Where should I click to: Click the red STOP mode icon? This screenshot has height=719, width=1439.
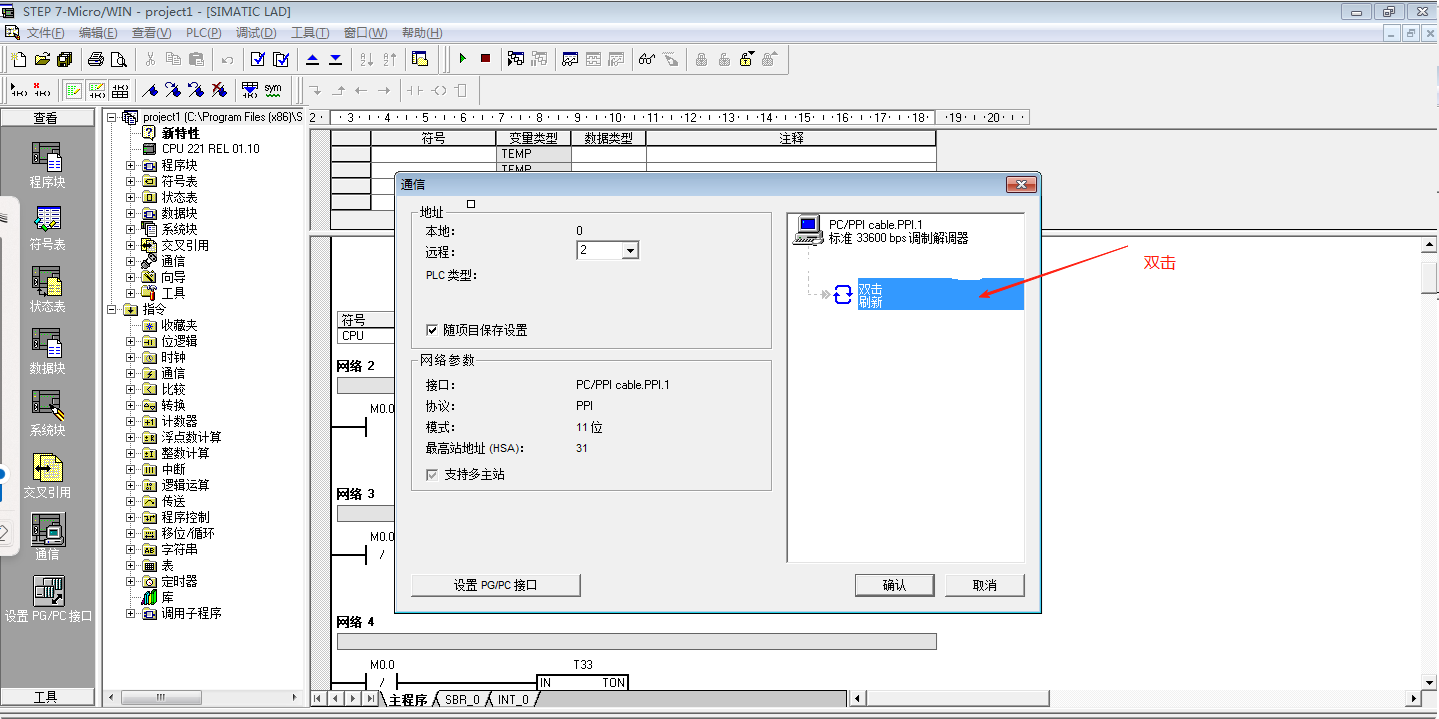485,59
